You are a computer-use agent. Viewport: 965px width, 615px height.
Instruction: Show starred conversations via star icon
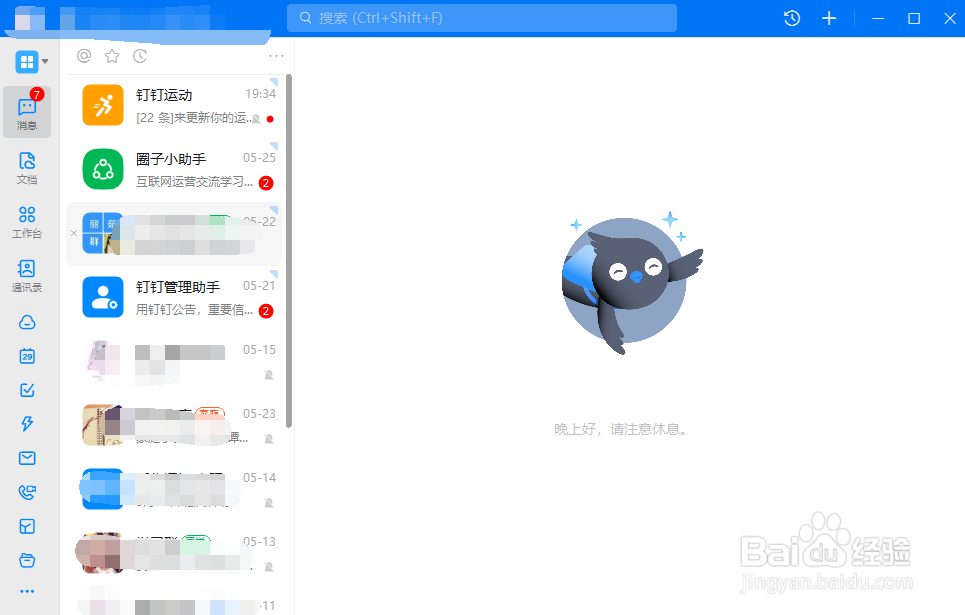[112, 56]
